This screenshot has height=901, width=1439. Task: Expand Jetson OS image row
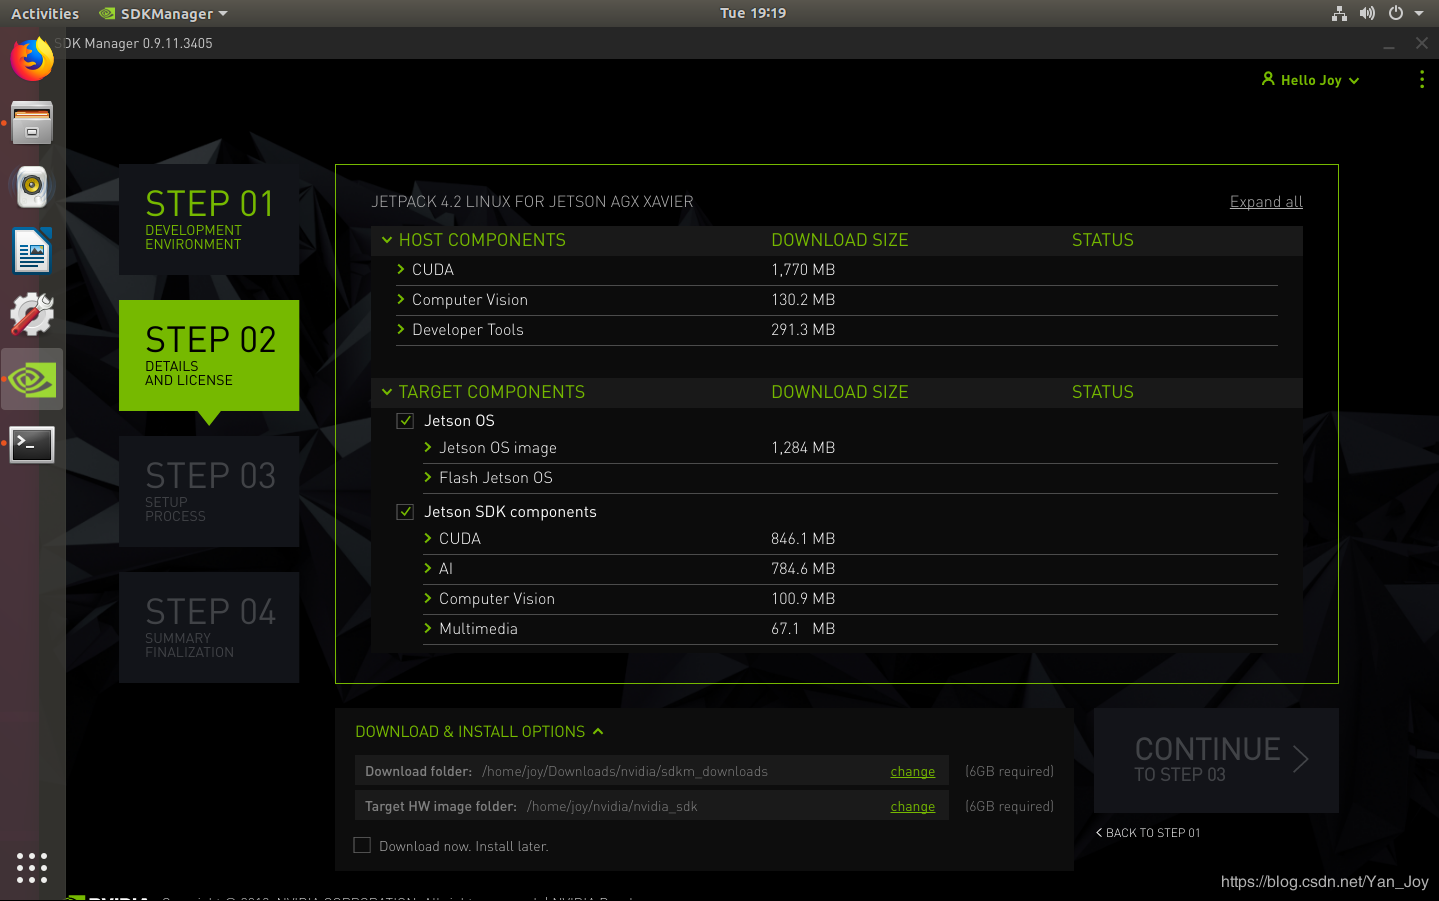(x=428, y=448)
